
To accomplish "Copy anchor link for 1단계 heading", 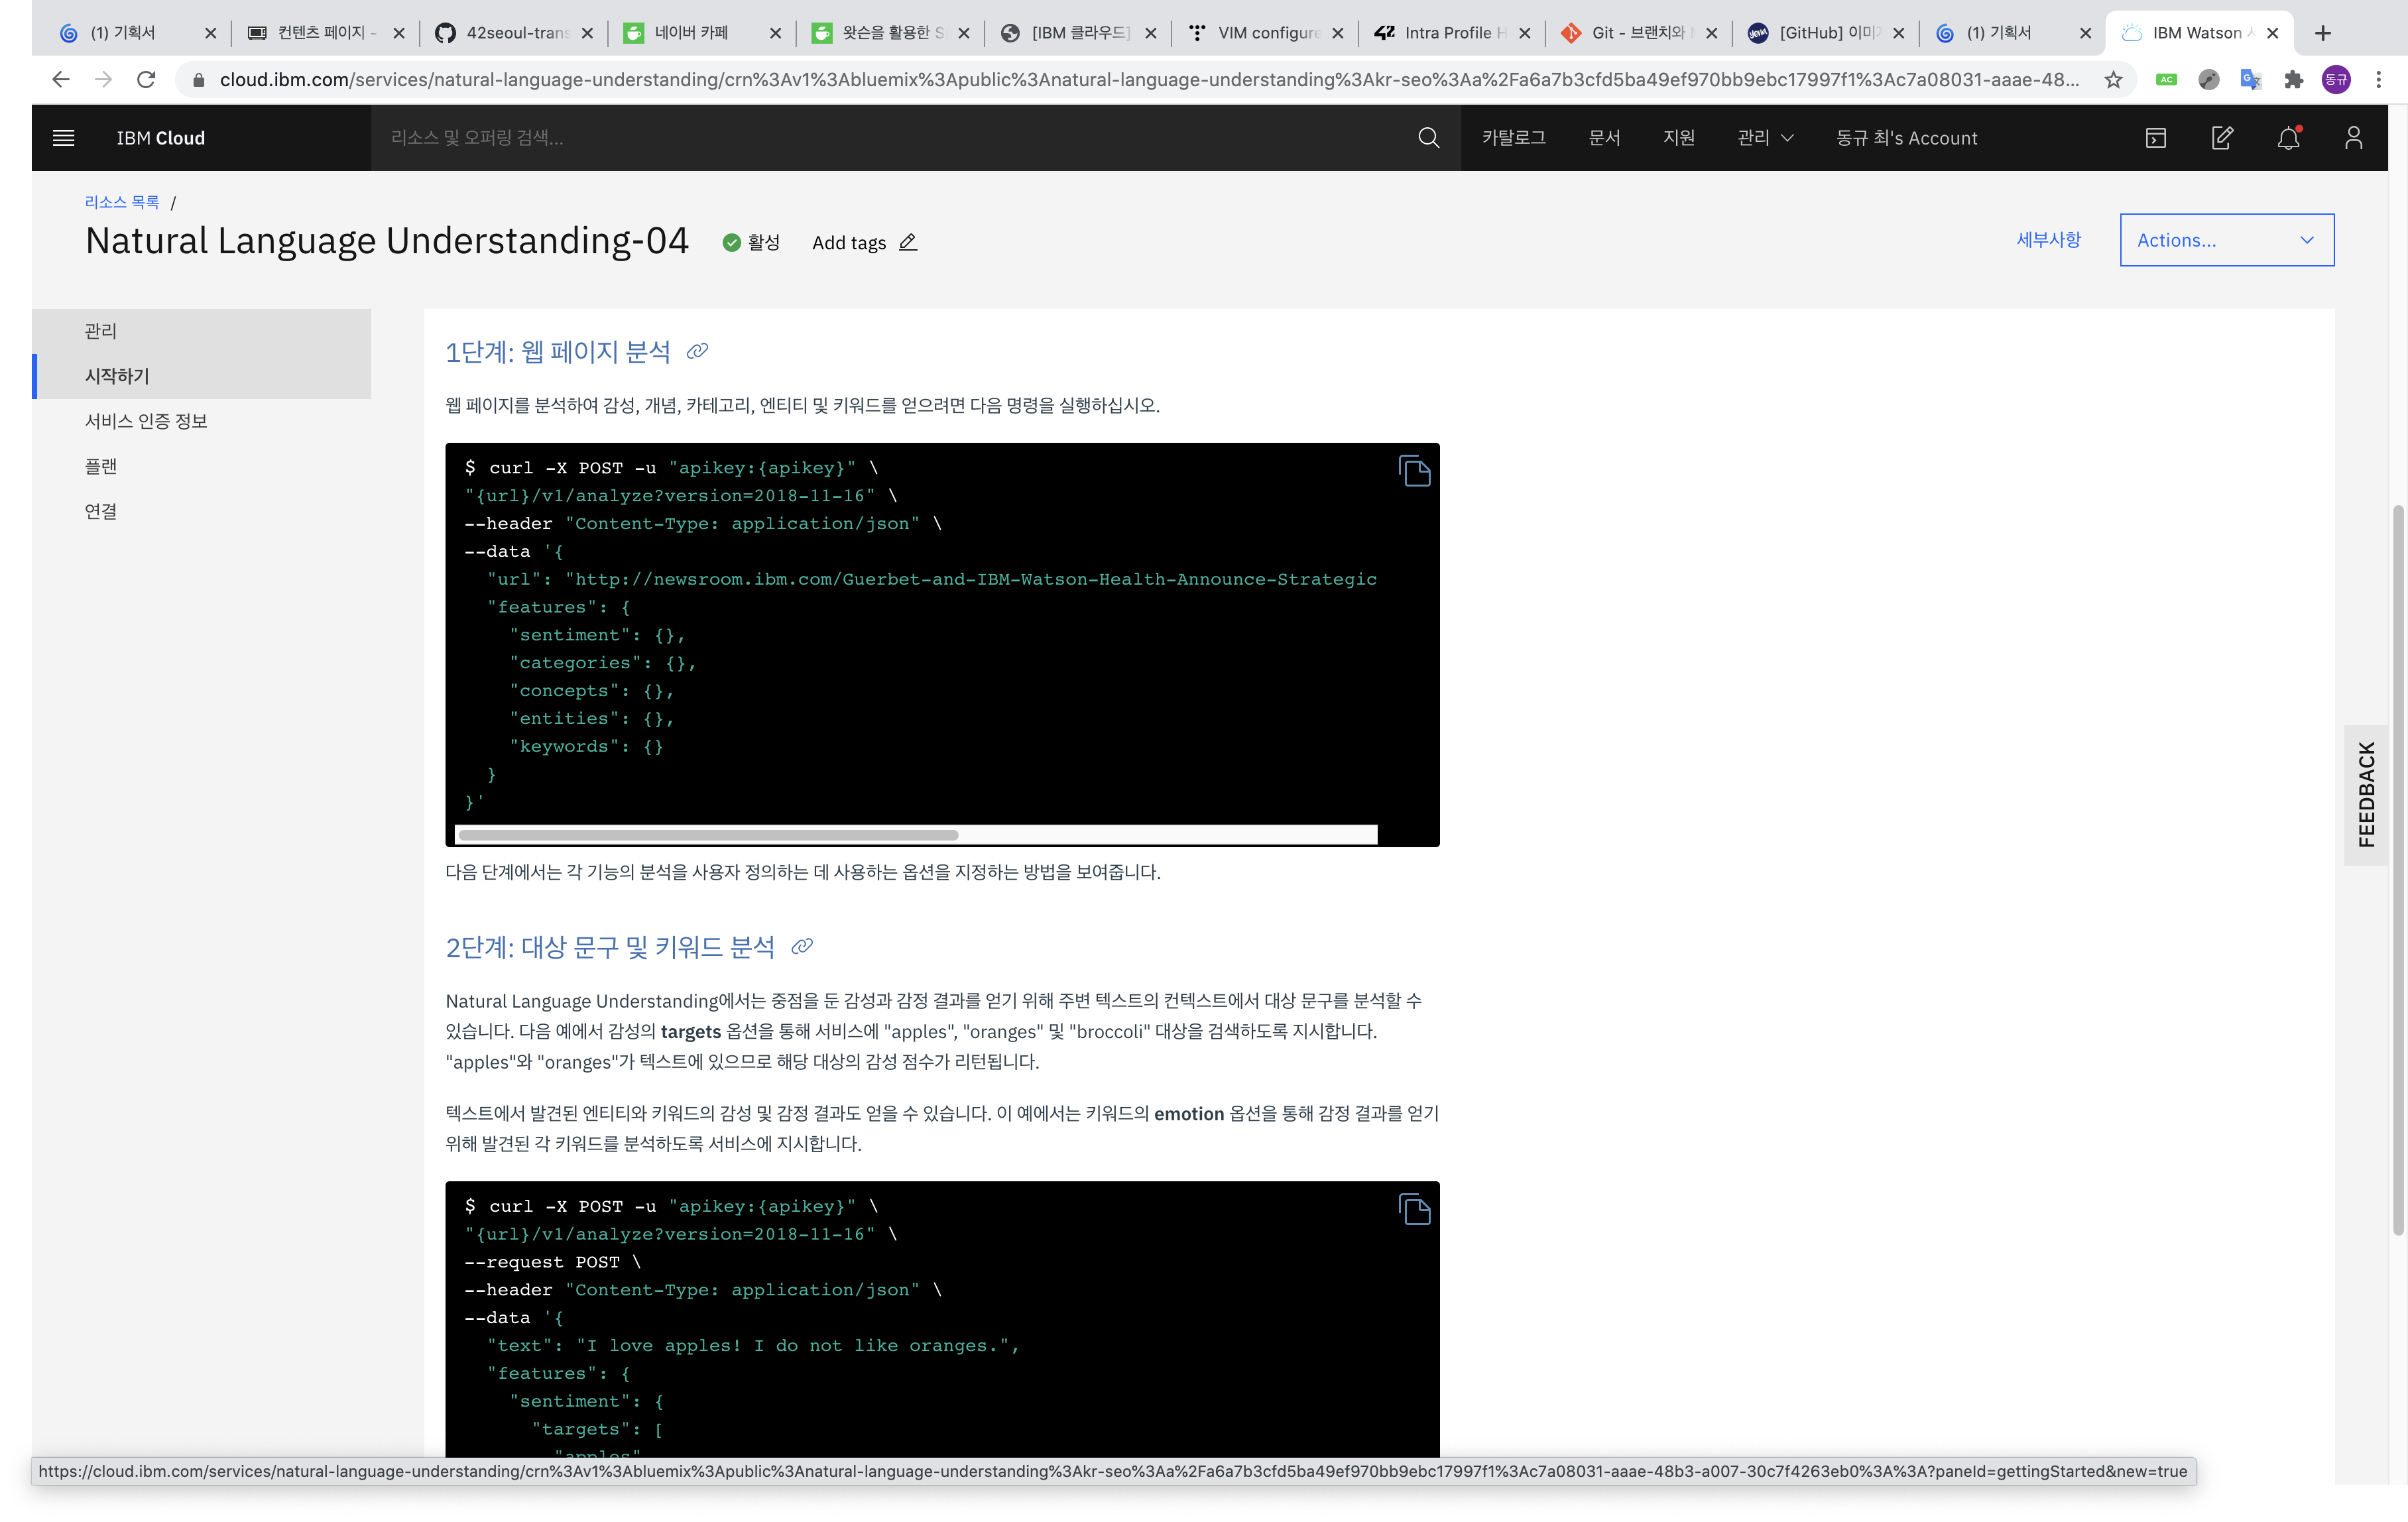I will click(697, 351).
